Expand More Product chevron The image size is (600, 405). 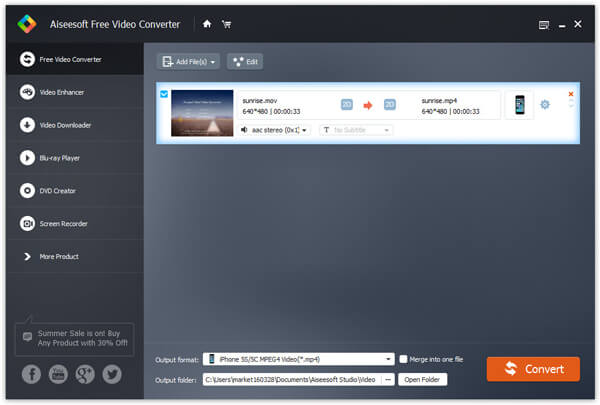tap(27, 256)
